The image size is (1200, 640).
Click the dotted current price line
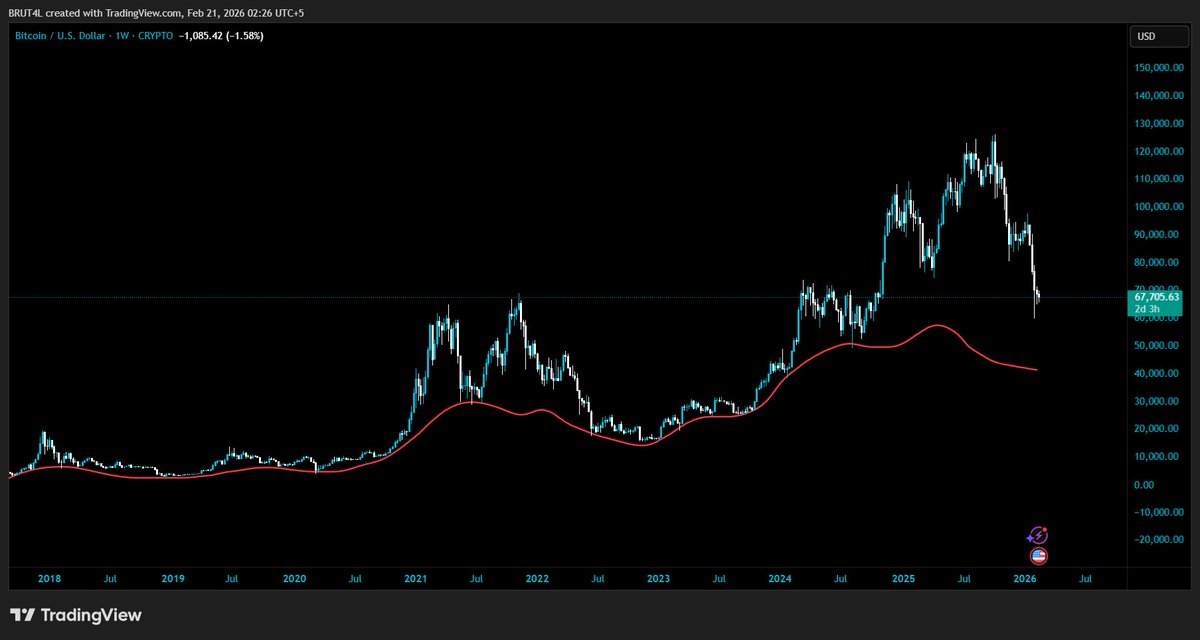[500, 296]
